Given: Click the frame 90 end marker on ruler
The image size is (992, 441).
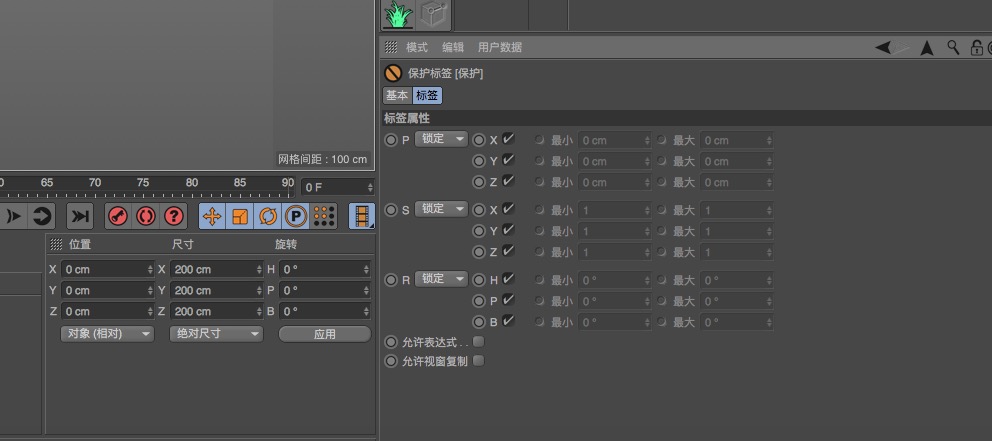Looking at the screenshot, I should [x=288, y=183].
